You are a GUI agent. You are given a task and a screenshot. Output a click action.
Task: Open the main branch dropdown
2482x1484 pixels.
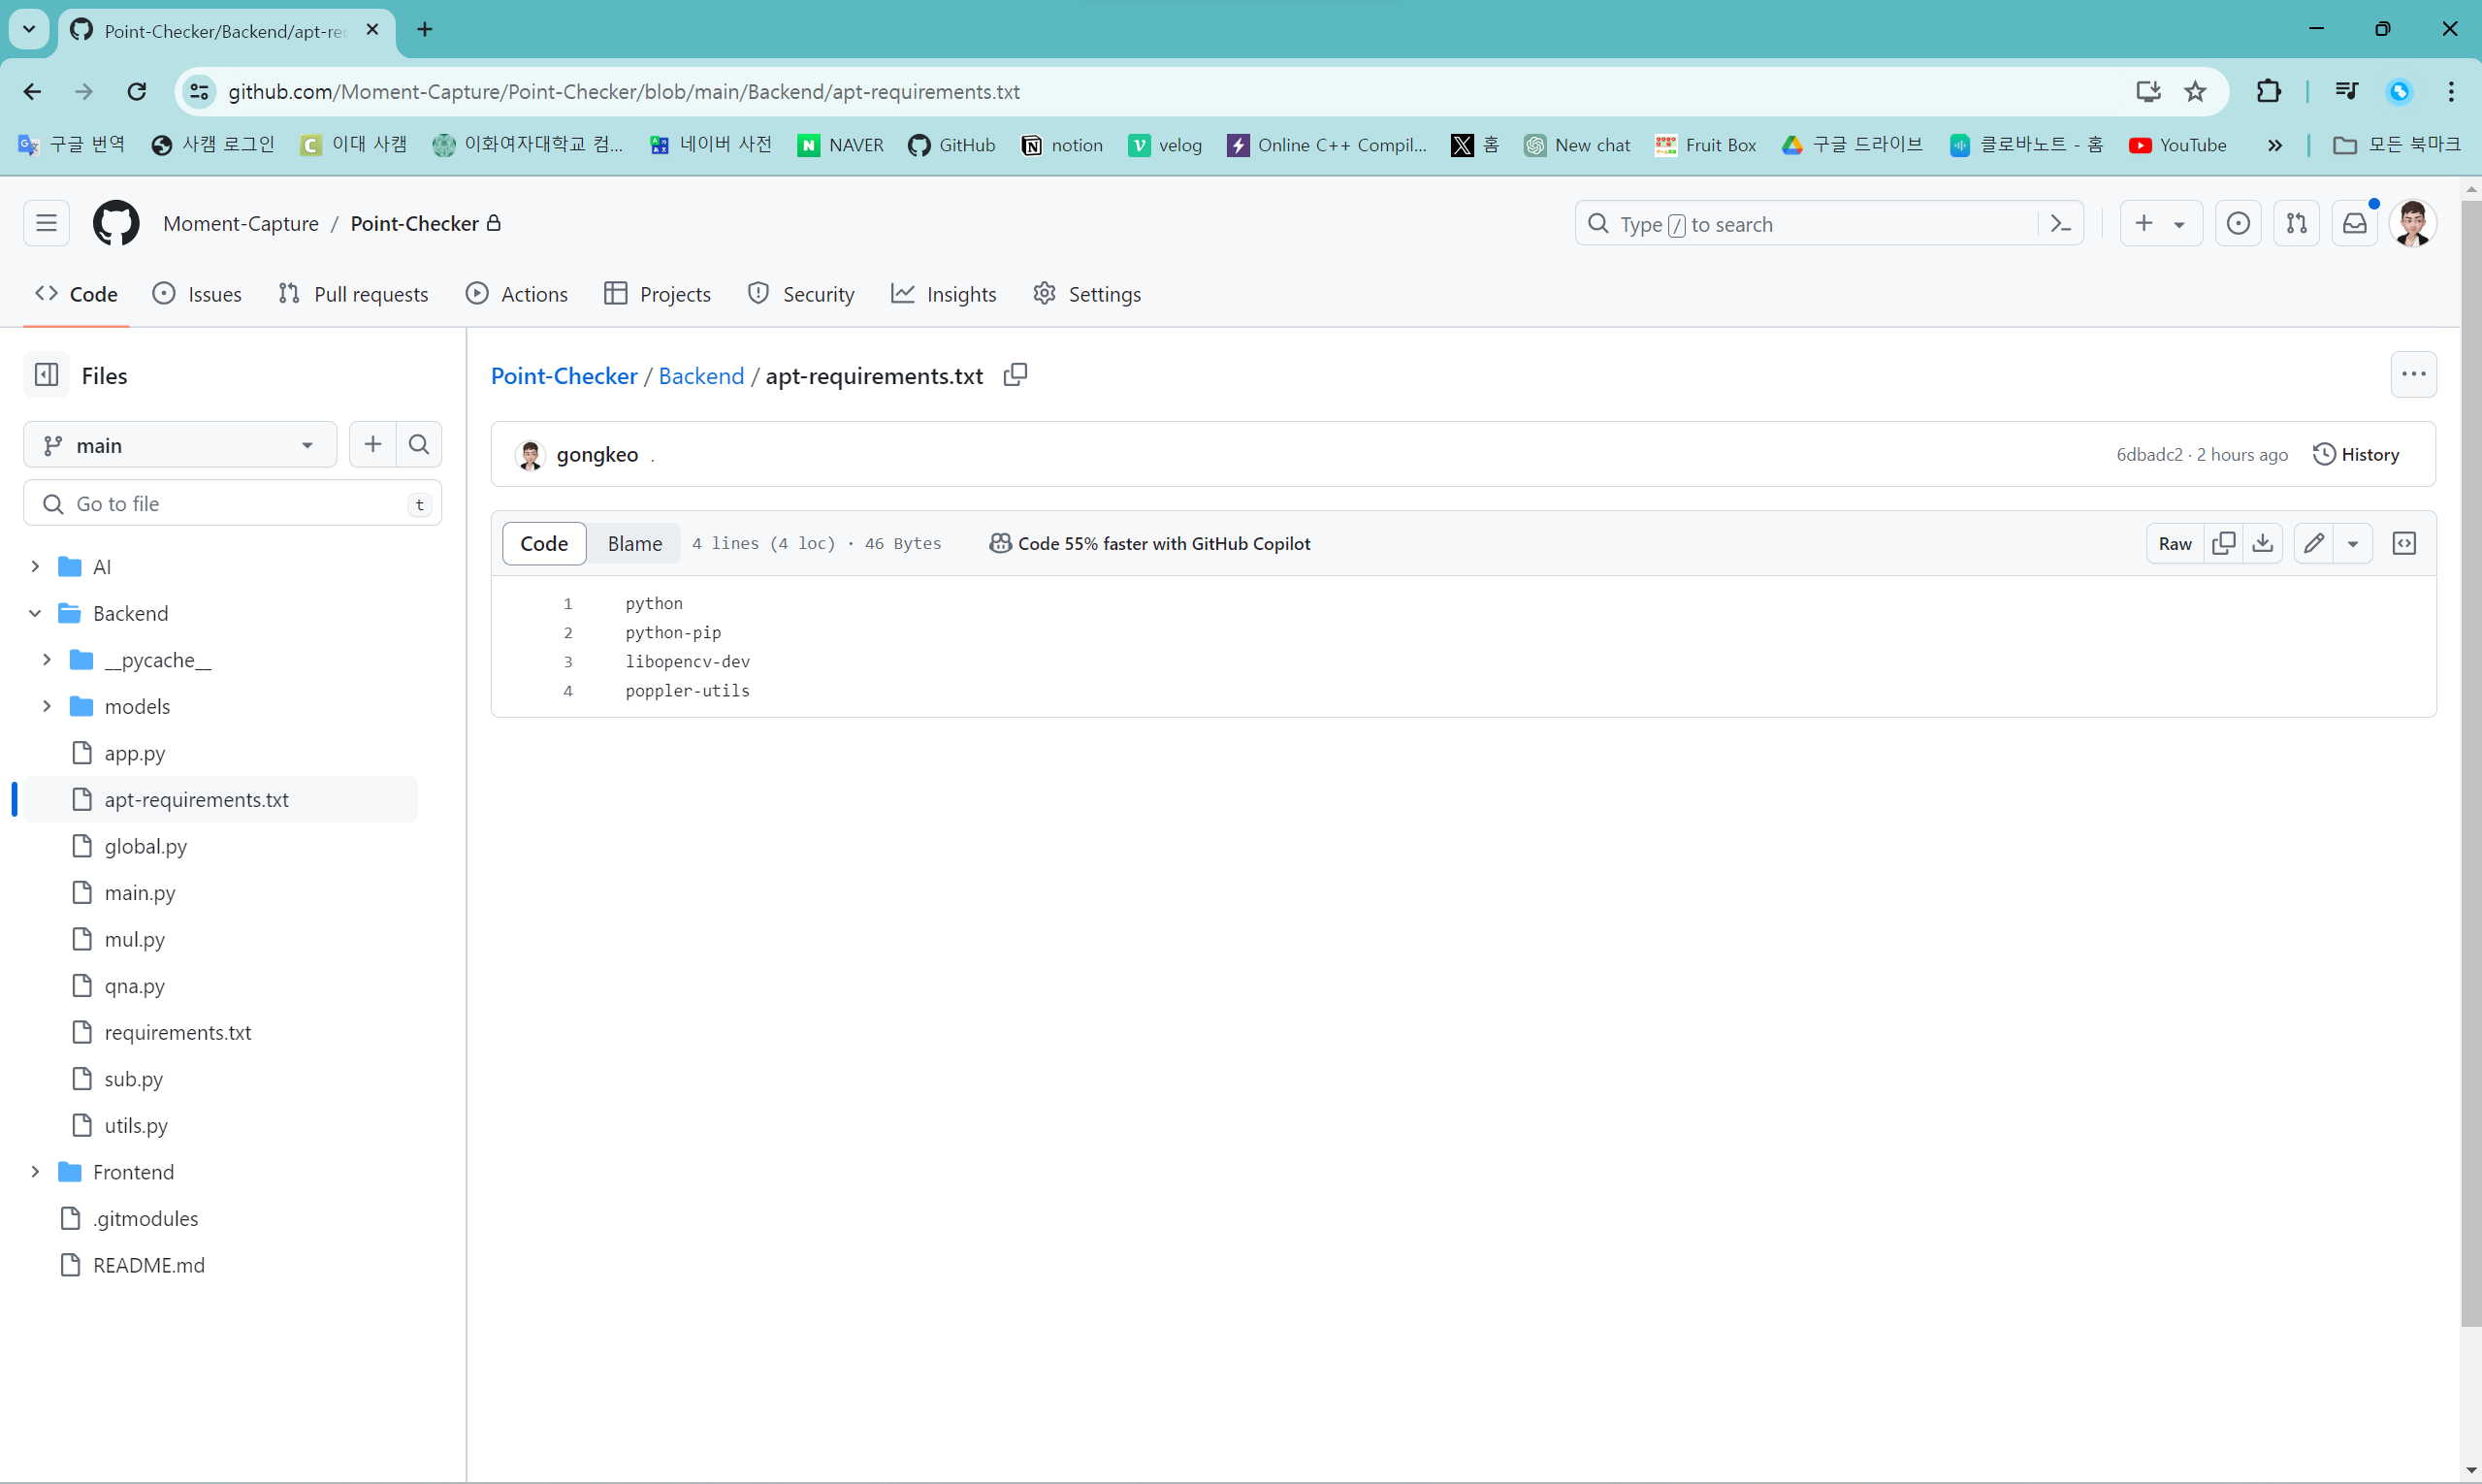[180, 445]
